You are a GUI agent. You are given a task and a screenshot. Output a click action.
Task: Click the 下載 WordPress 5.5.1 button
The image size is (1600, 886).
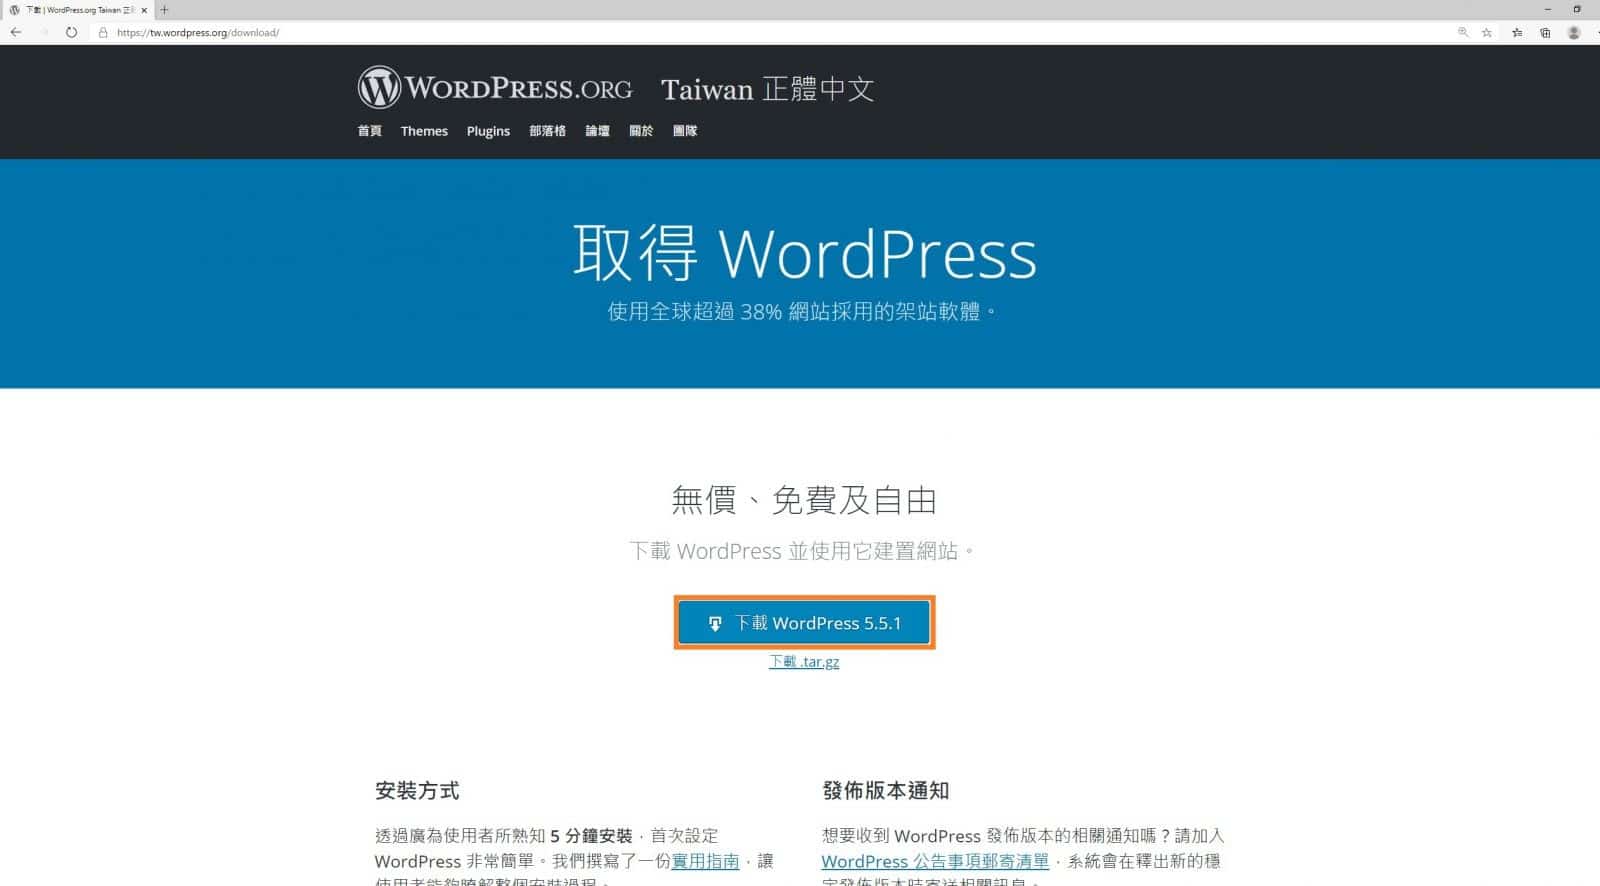click(x=804, y=623)
